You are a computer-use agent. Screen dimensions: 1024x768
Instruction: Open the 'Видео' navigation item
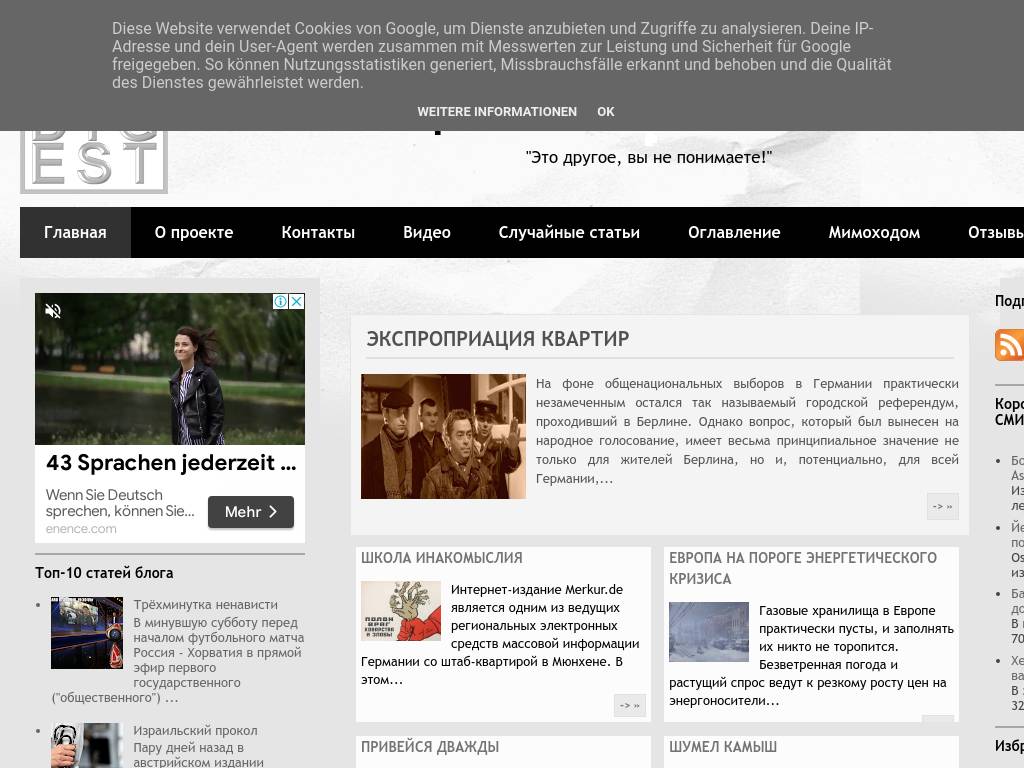(427, 232)
